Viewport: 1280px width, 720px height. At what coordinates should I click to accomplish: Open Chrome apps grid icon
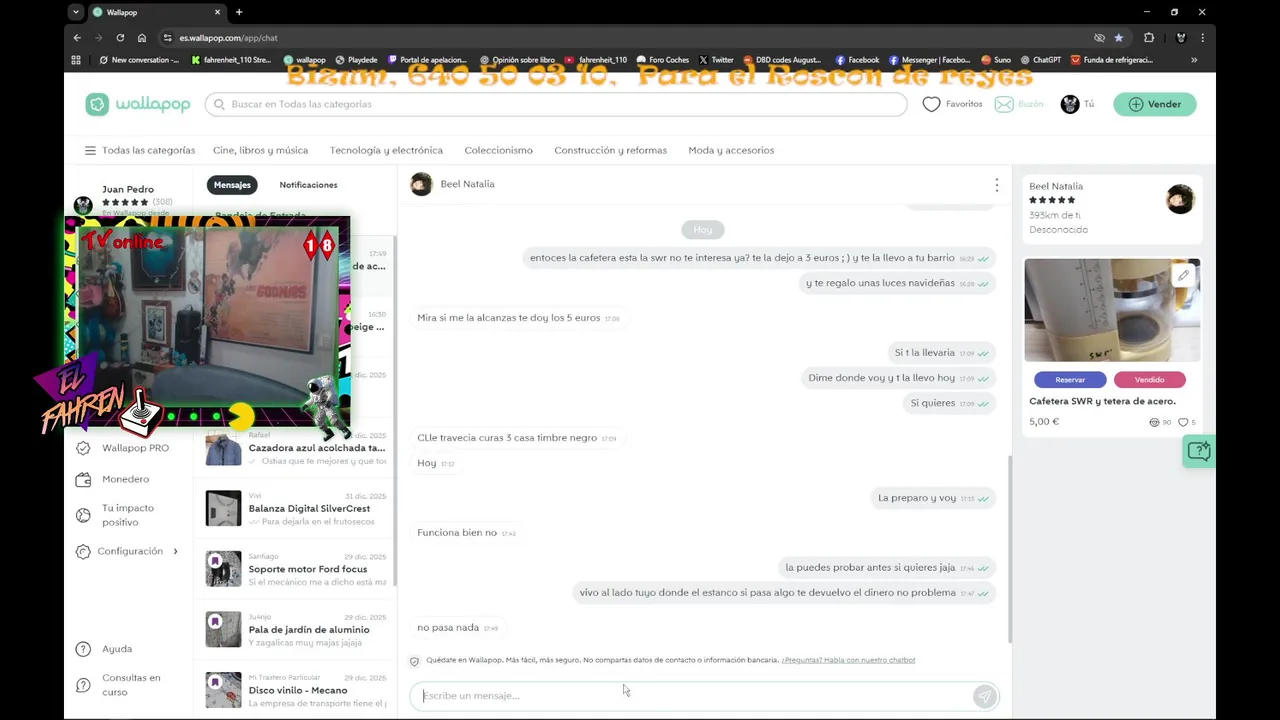point(76,60)
